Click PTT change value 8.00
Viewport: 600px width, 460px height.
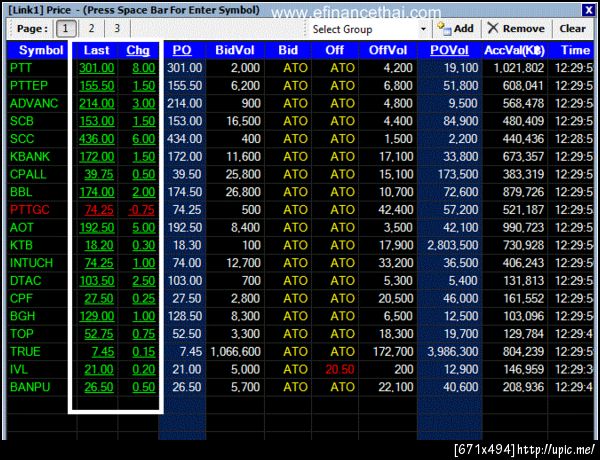point(143,68)
